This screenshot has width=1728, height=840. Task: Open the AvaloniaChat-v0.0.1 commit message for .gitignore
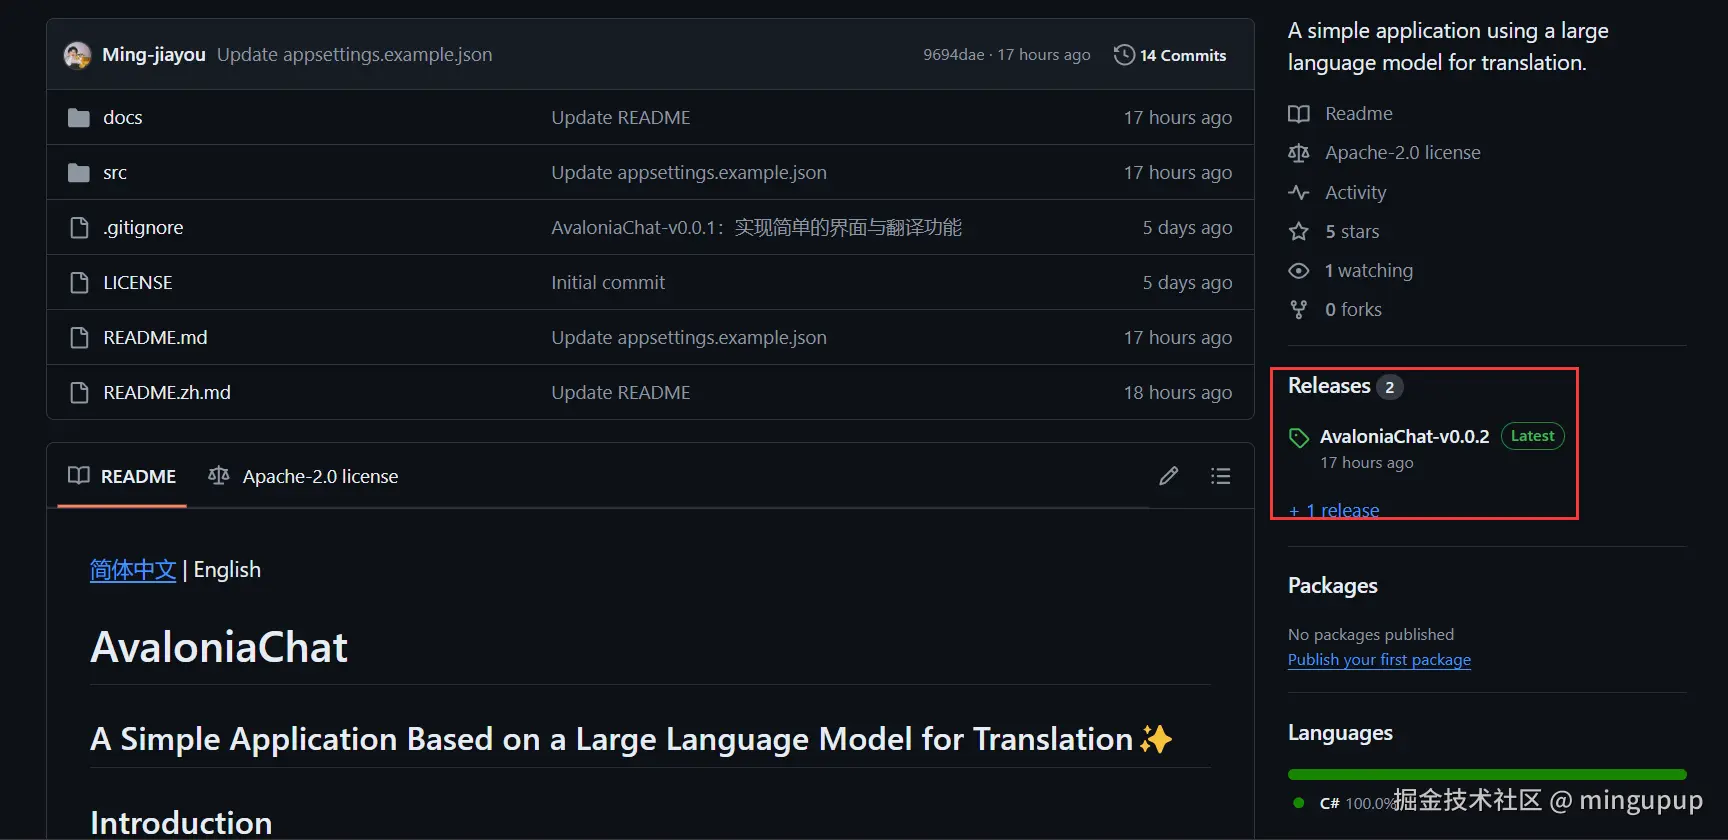(x=756, y=228)
